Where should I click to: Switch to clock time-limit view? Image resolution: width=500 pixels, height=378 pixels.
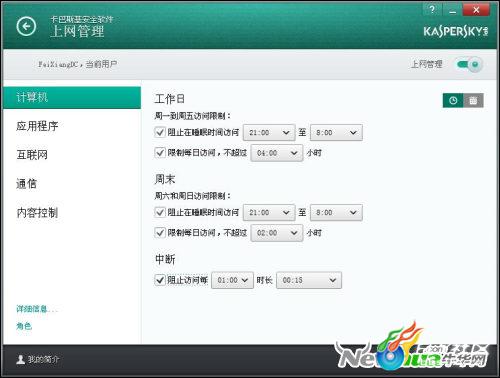pyautogui.click(x=453, y=100)
